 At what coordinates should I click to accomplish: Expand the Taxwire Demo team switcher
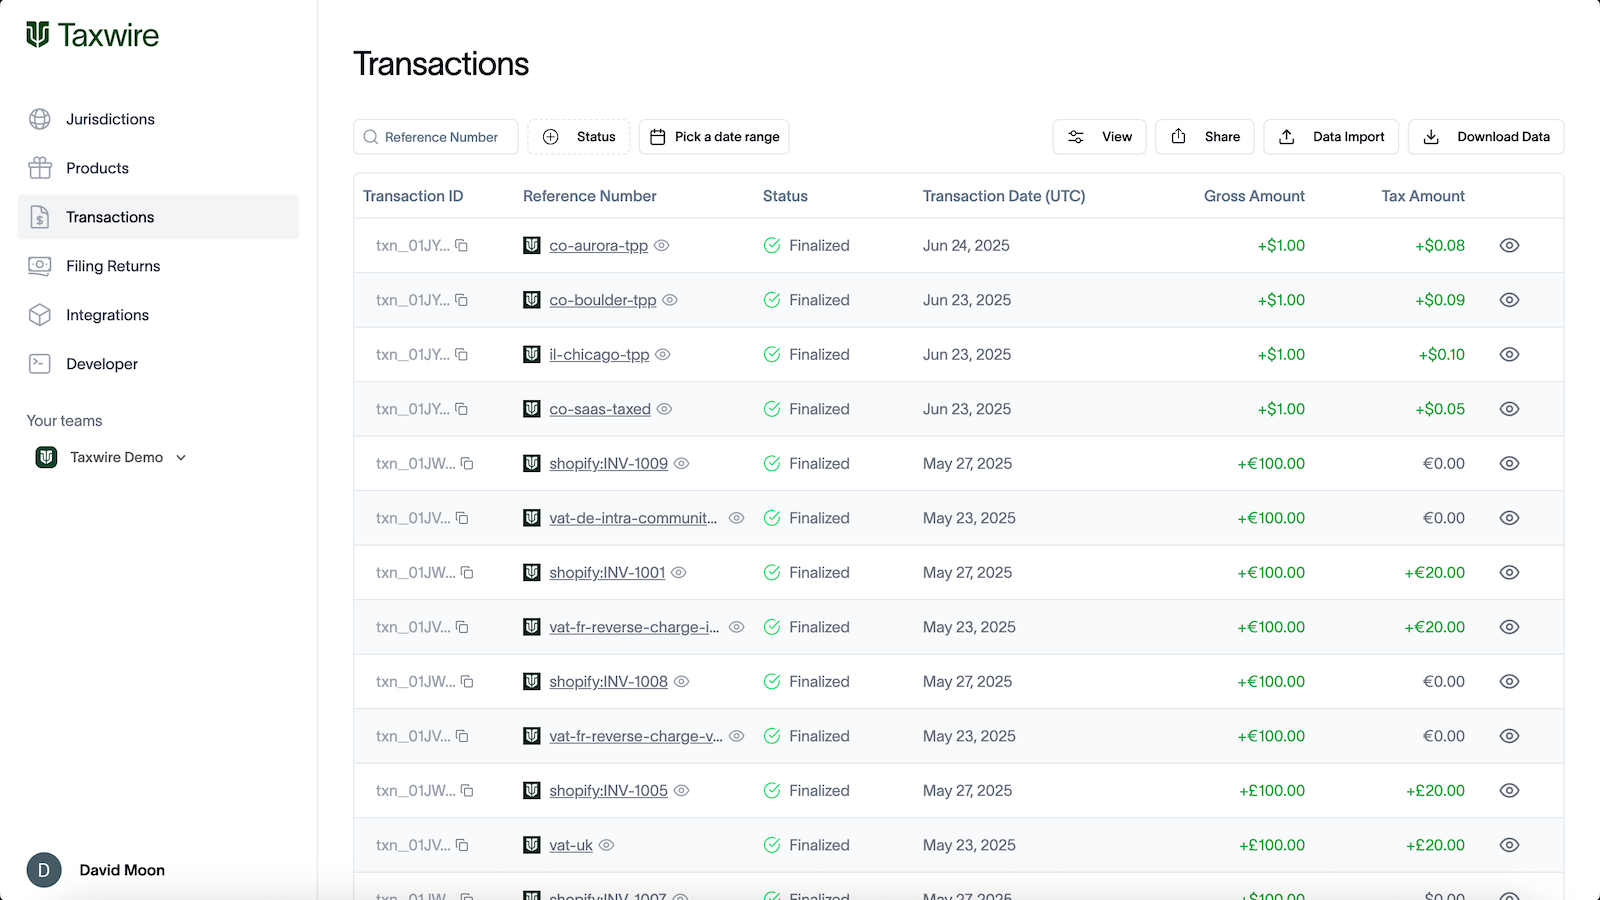[x=111, y=457]
